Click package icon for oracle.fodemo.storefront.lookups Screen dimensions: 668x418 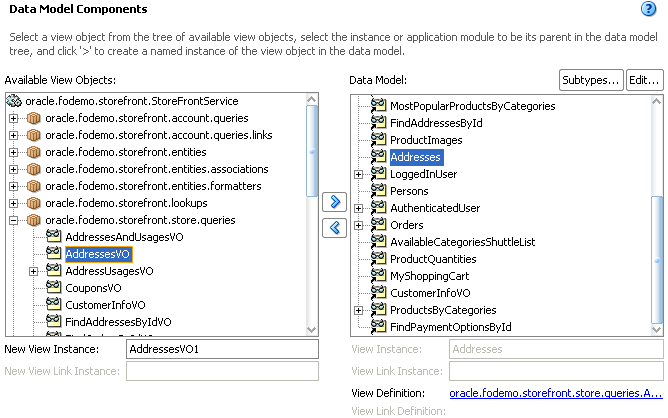(33, 203)
